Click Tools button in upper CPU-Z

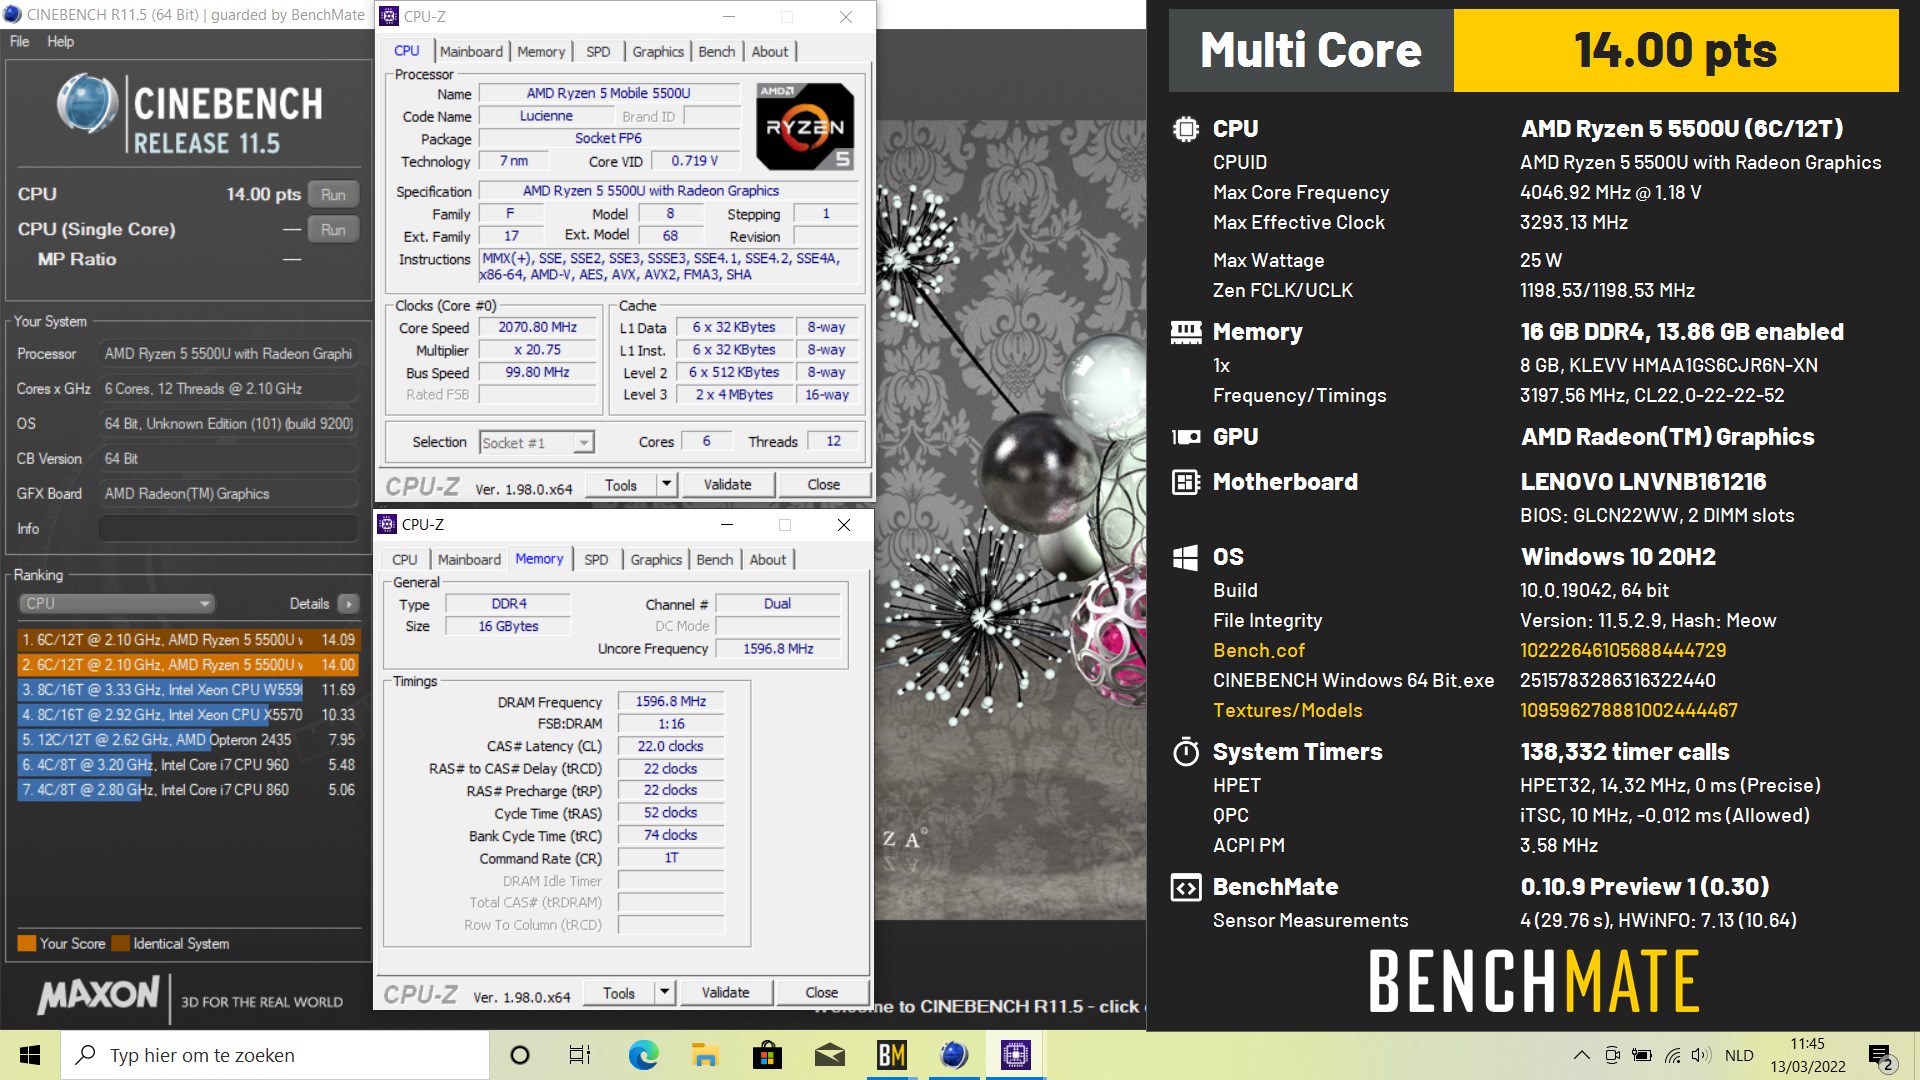click(x=621, y=485)
